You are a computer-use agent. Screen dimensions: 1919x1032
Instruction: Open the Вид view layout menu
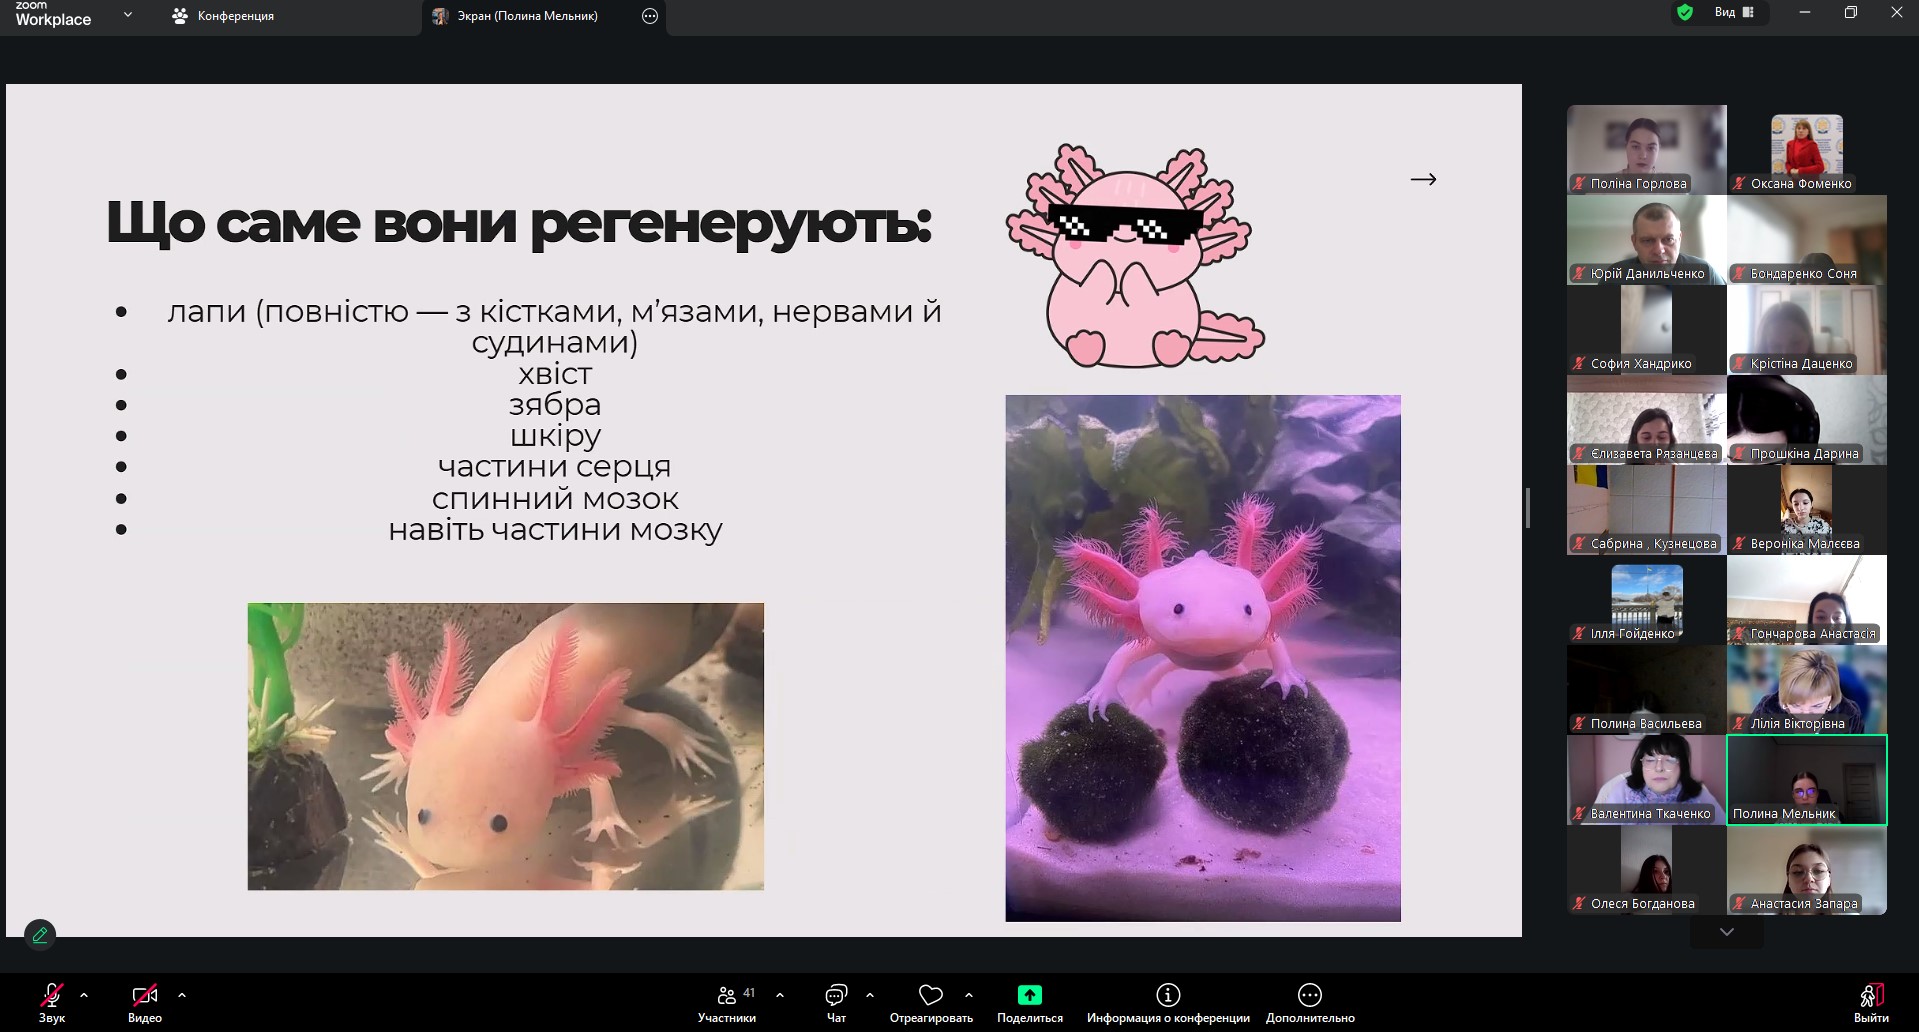[x=1735, y=13]
